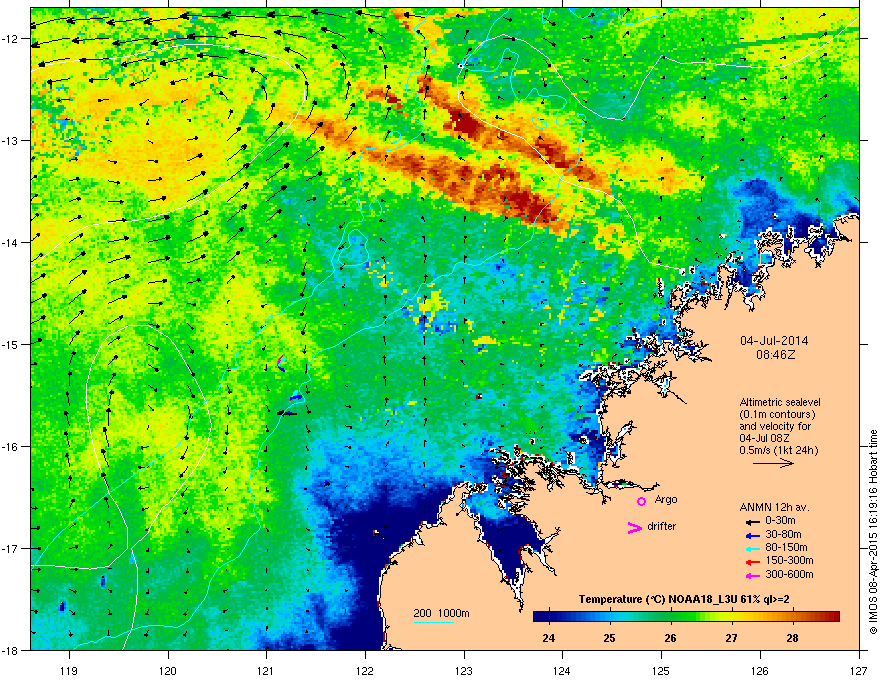Click the (0.1m contours) text

(777, 415)
